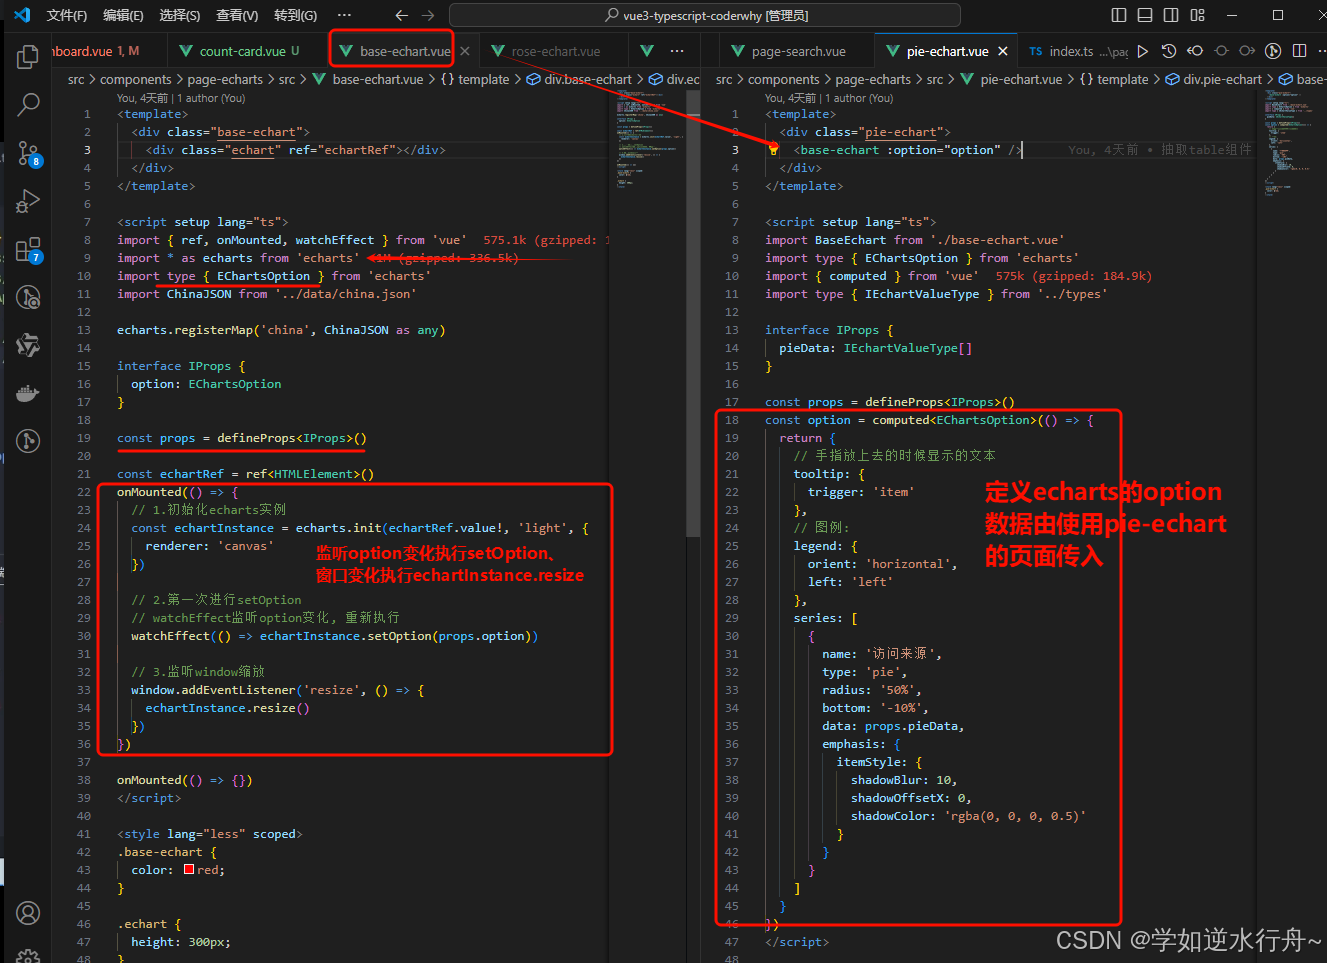Click the VS Code logo in title bar
This screenshot has height=963, width=1327.
(x=22, y=15)
